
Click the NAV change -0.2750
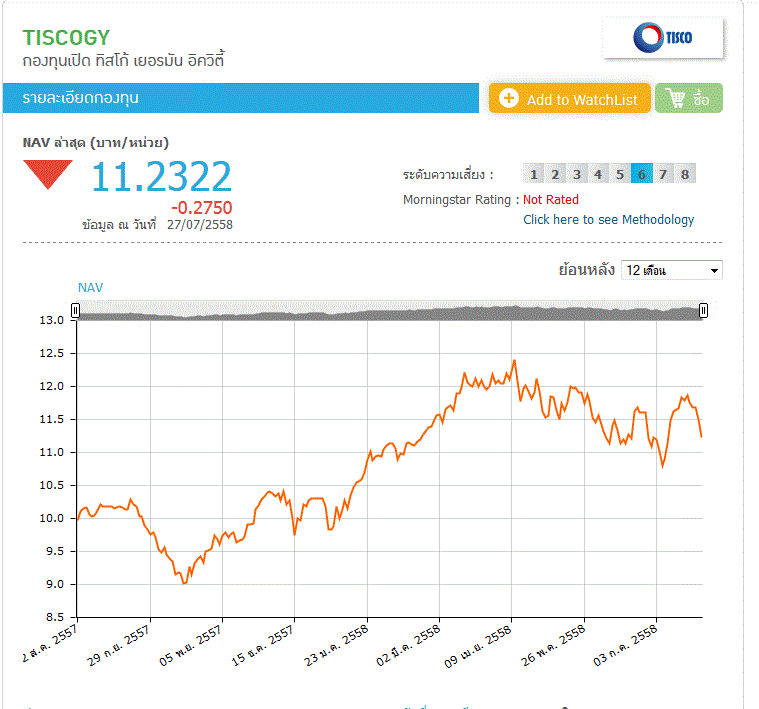tap(202, 208)
